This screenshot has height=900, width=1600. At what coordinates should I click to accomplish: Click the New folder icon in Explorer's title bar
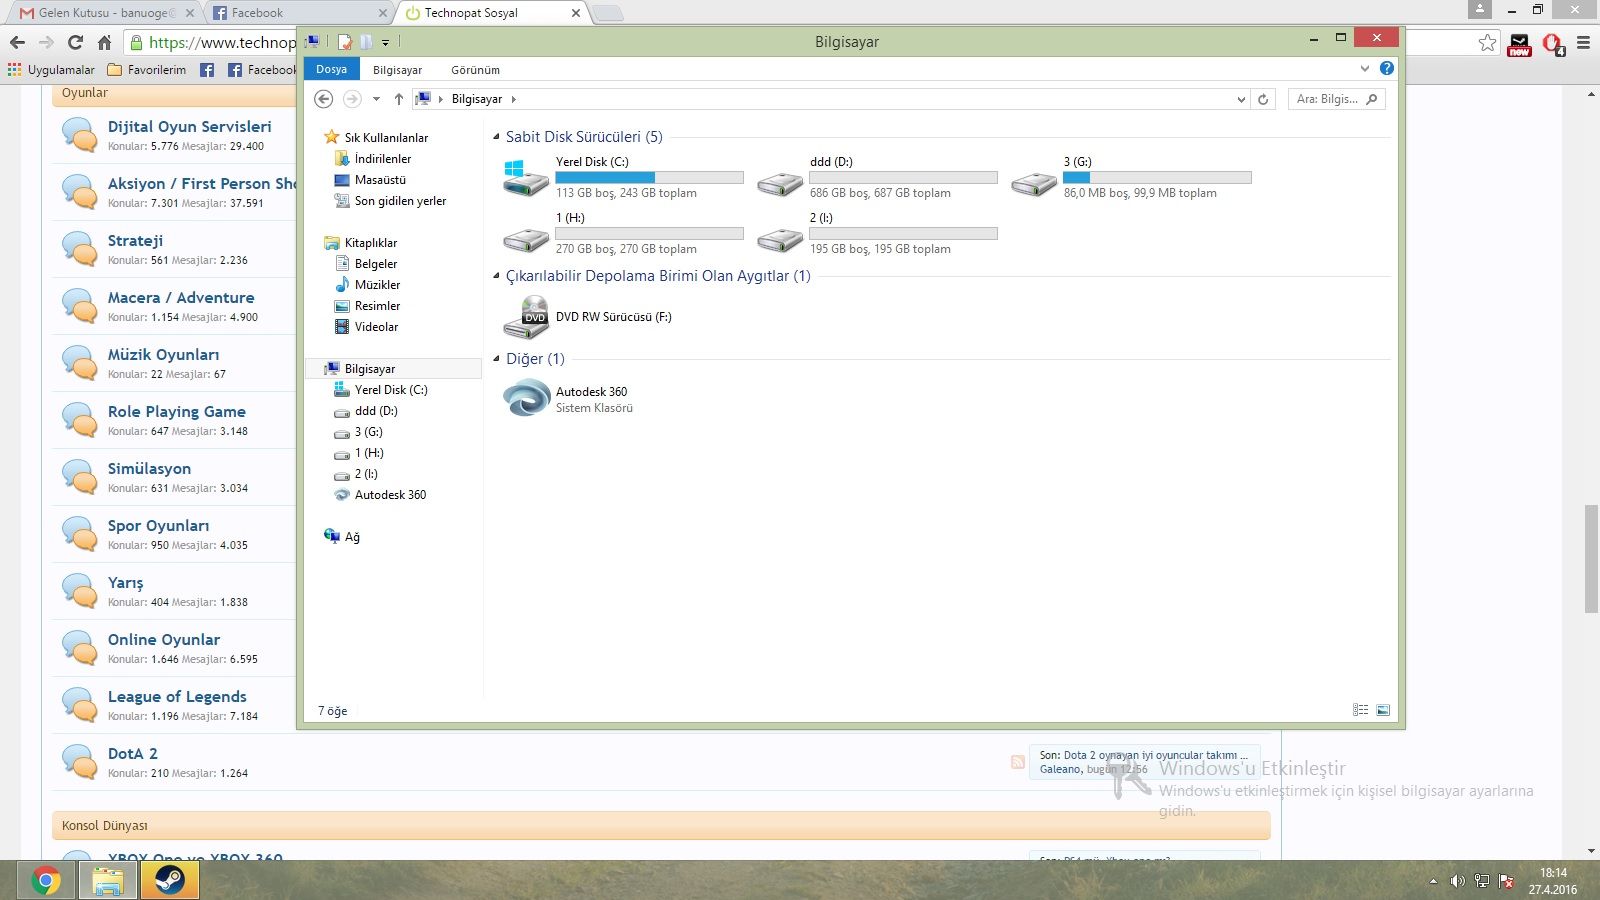click(366, 42)
